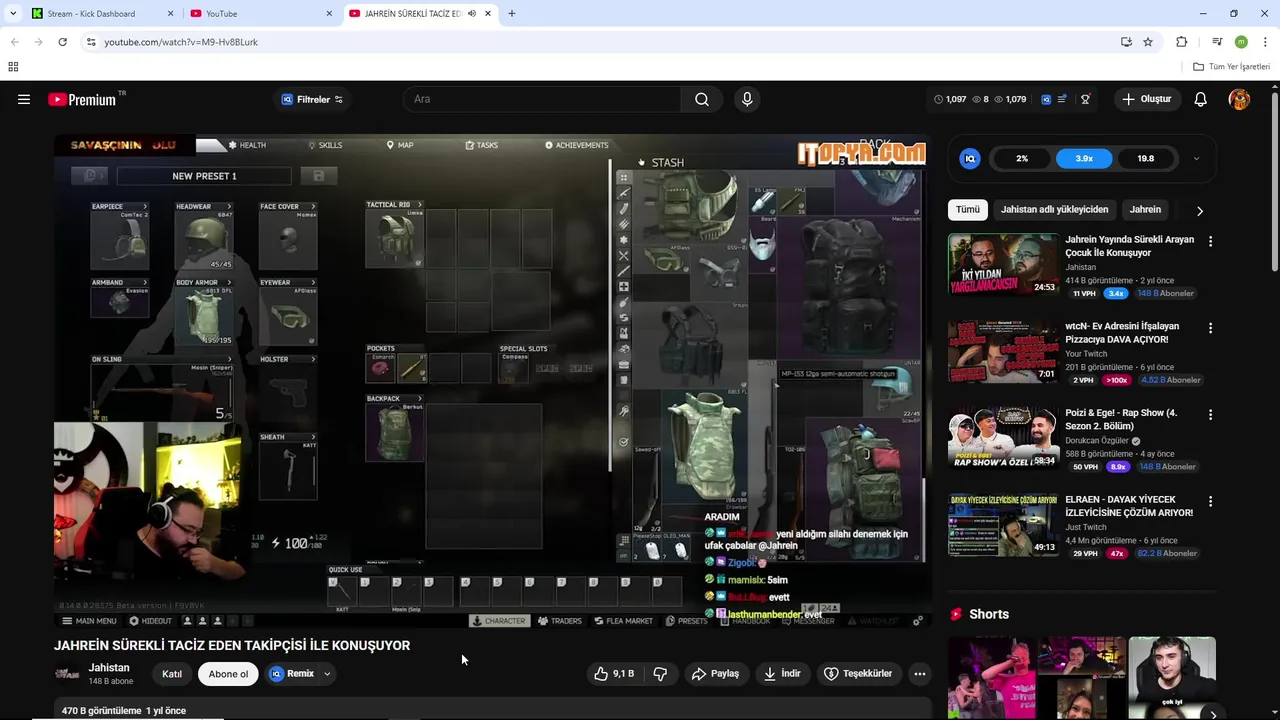Image resolution: width=1280 pixels, height=720 pixels.
Task: Bookmark this page with the star icon
Action: pyautogui.click(x=1148, y=42)
